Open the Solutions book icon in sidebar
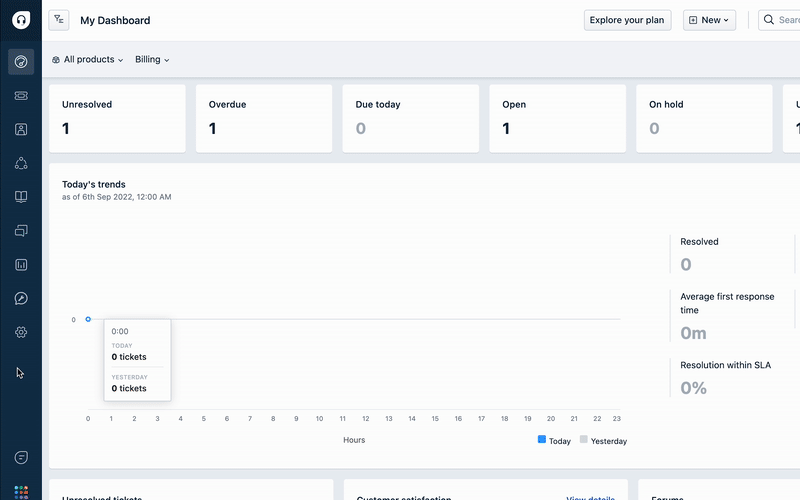The image size is (800, 500). click(x=21, y=197)
